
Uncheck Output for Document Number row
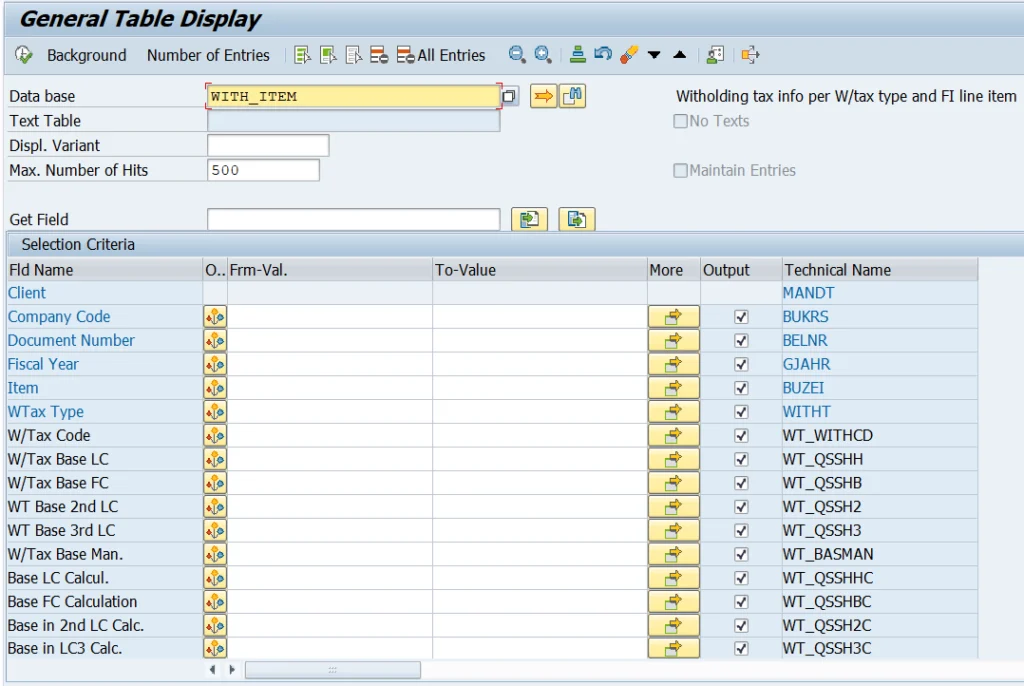[741, 341]
